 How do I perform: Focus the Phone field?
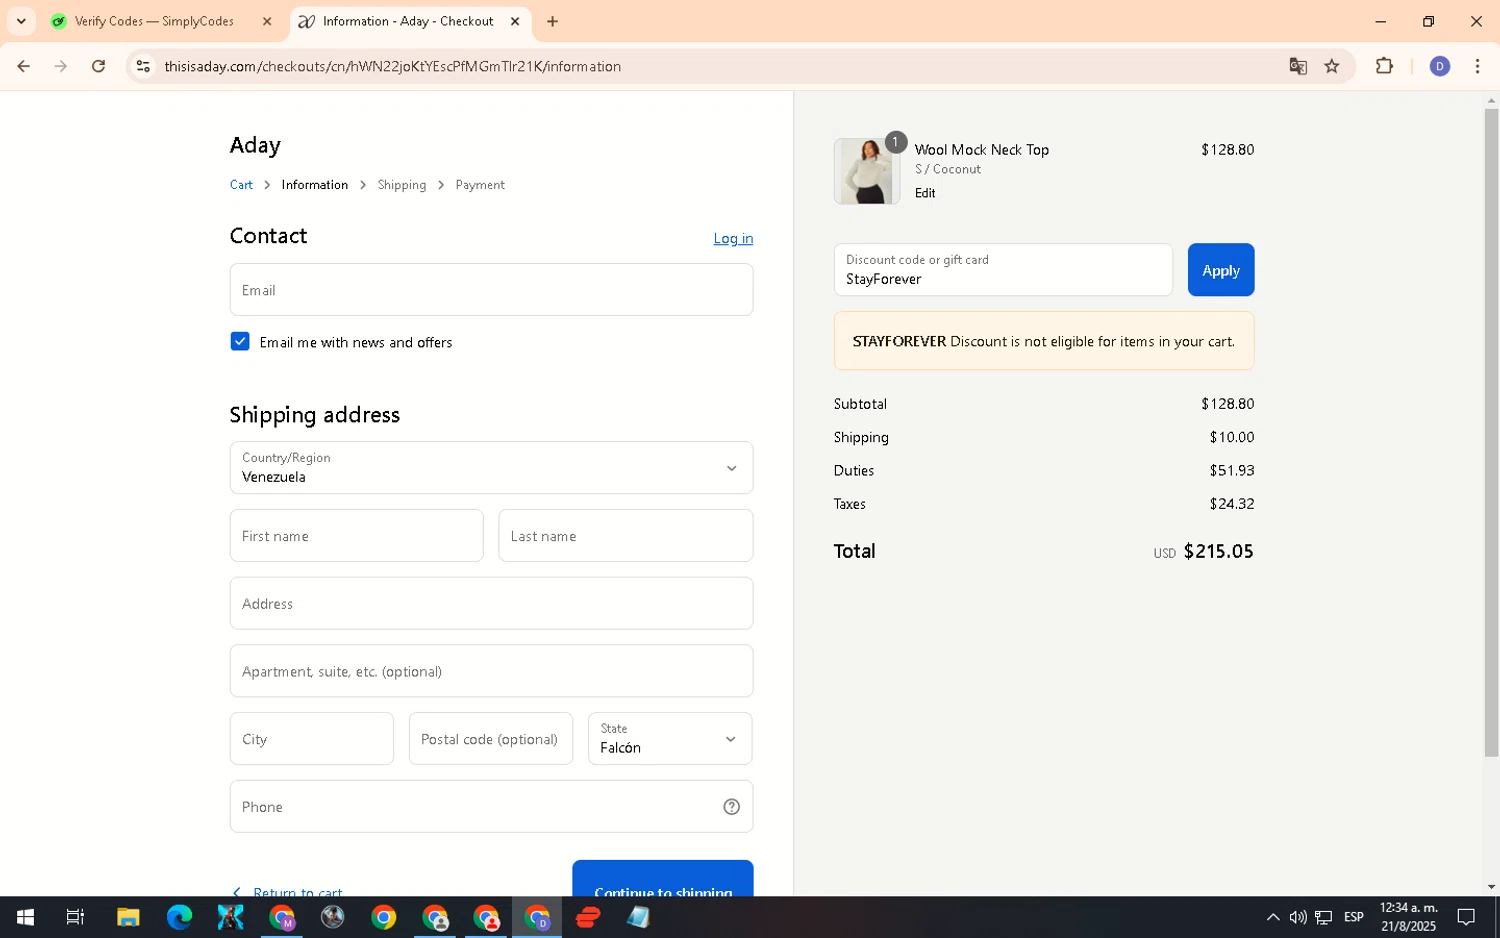(491, 807)
